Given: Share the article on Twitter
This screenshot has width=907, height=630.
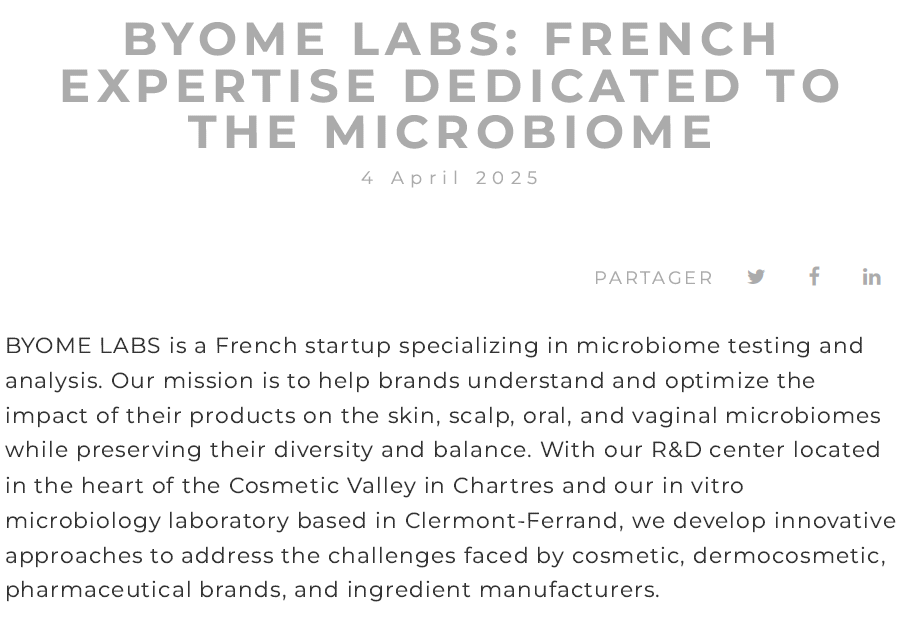Looking at the screenshot, I should [756, 277].
